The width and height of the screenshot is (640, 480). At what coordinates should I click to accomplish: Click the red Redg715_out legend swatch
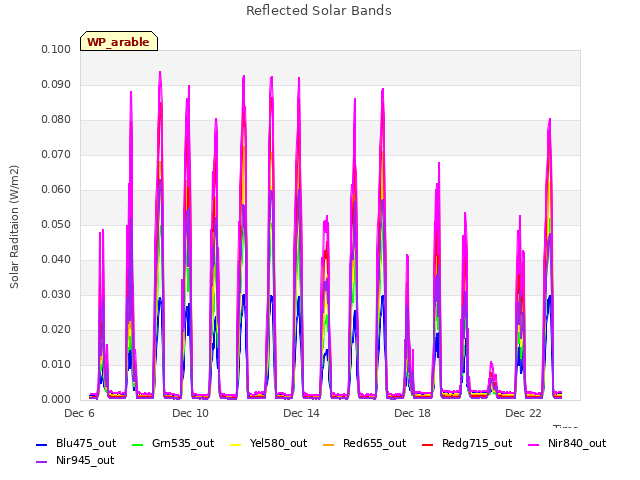[x=427, y=445]
